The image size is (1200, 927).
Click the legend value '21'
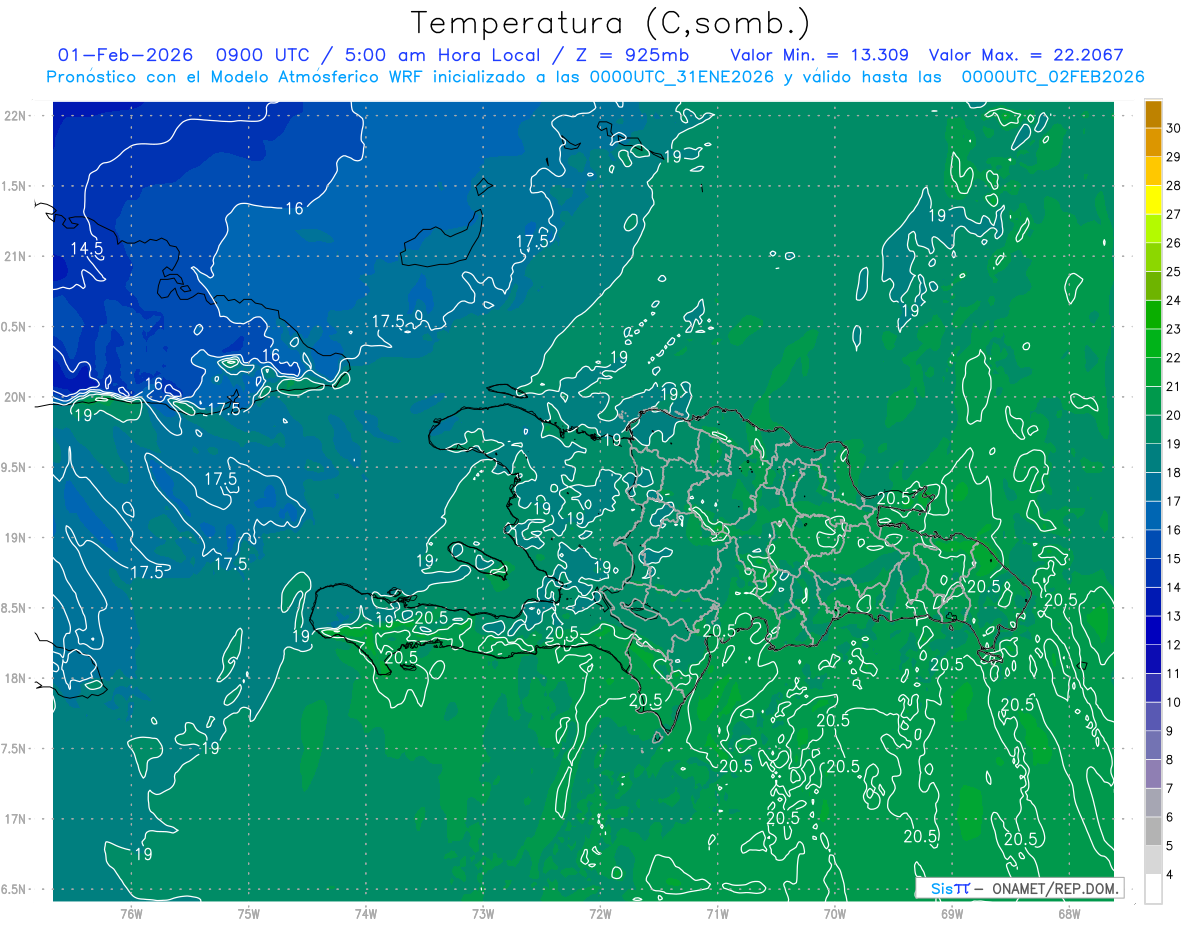[x=1174, y=387]
